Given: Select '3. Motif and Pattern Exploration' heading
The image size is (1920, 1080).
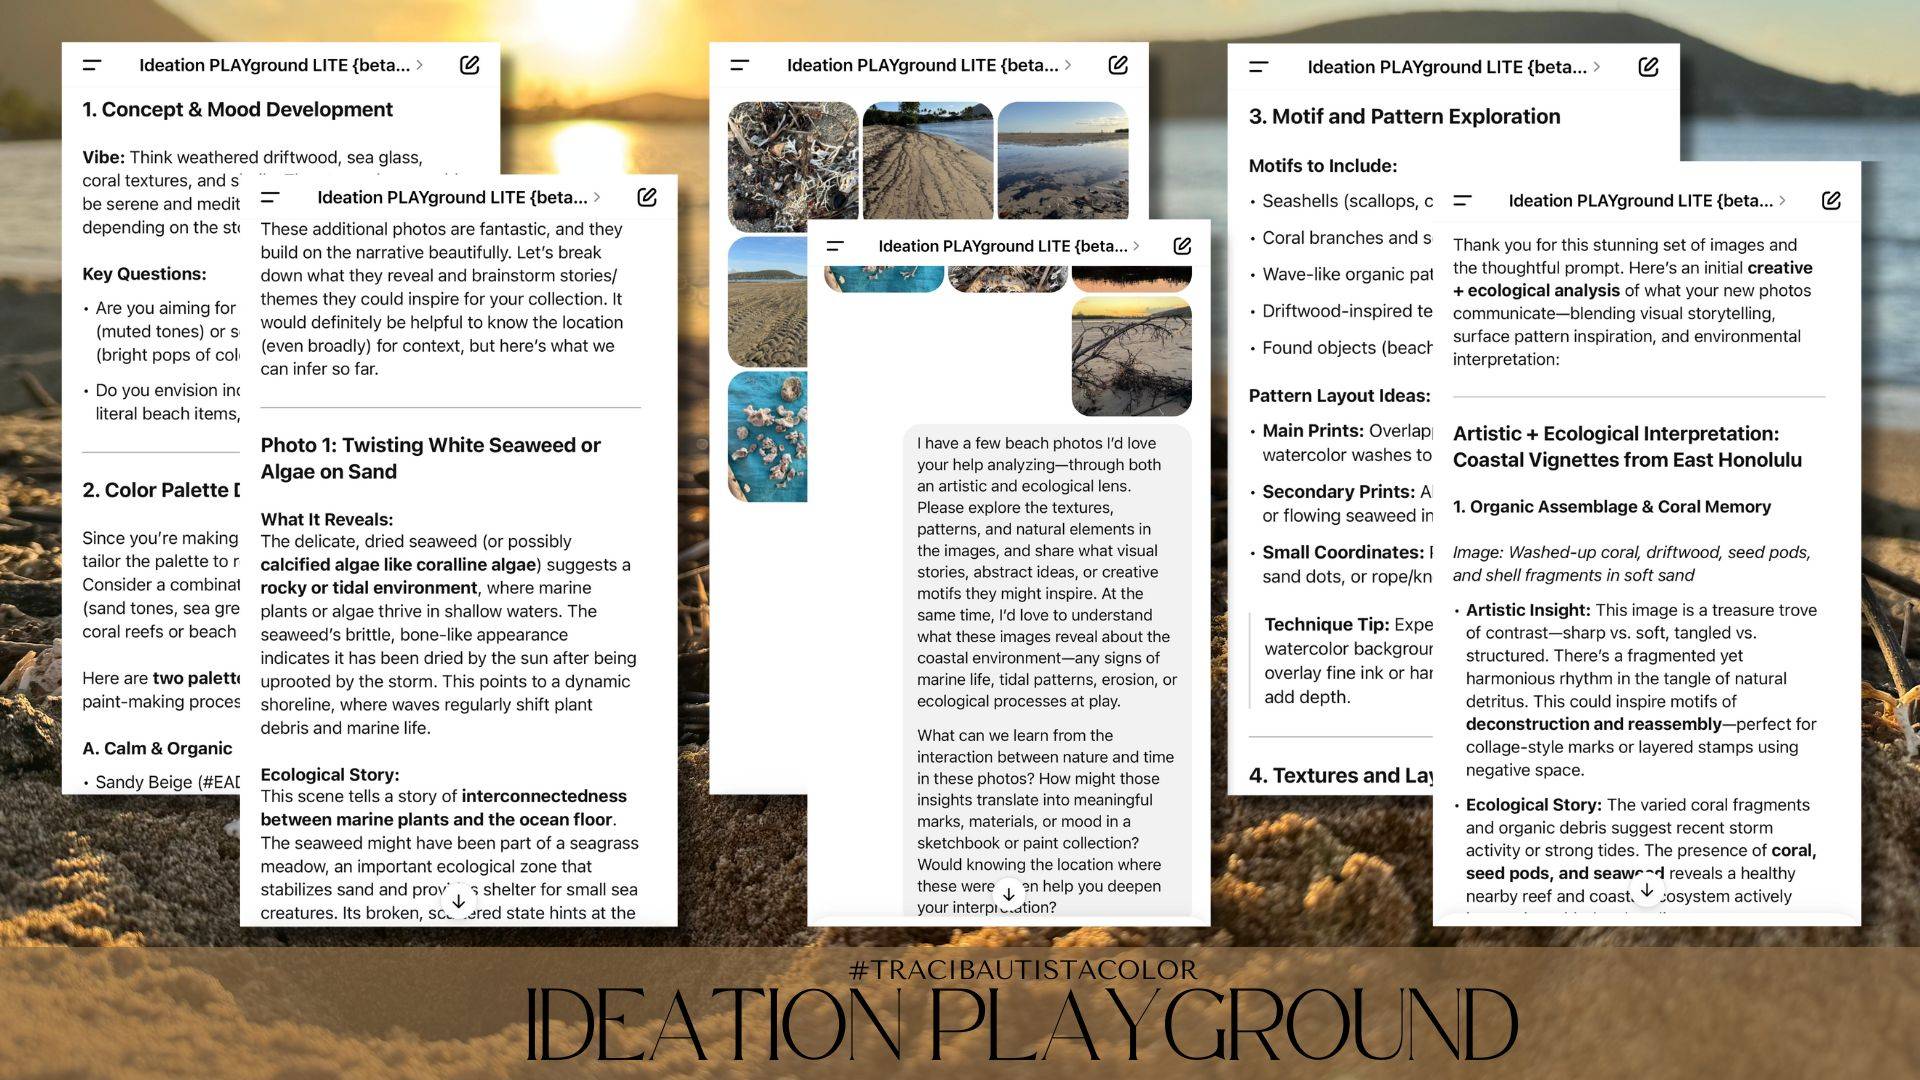Looking at the screenshot, I should point(1404,116).
